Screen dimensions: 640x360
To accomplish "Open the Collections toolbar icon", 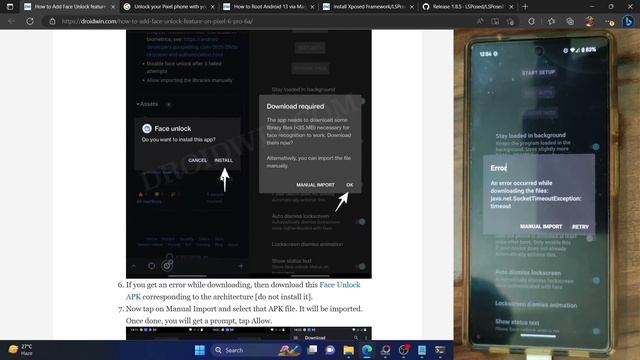I will tap(570, 21).
